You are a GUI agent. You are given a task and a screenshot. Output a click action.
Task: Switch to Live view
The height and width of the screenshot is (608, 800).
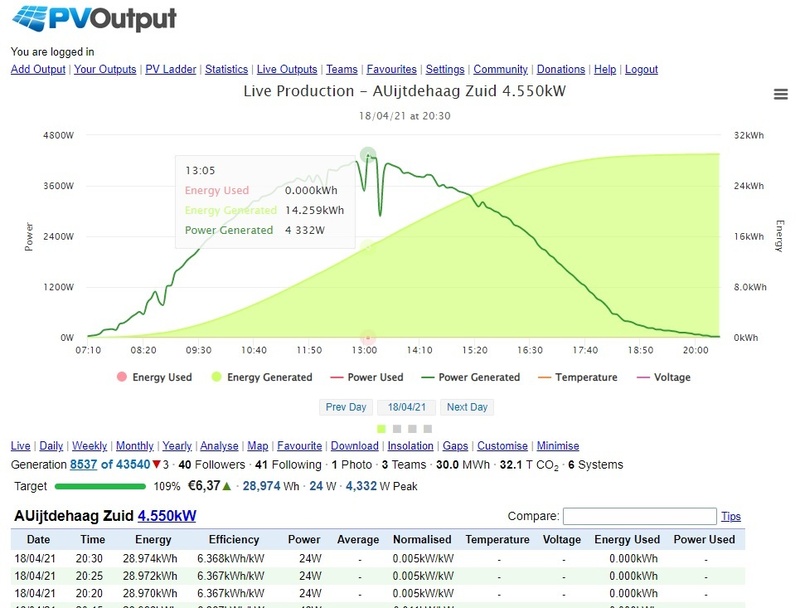coord(20,446)
